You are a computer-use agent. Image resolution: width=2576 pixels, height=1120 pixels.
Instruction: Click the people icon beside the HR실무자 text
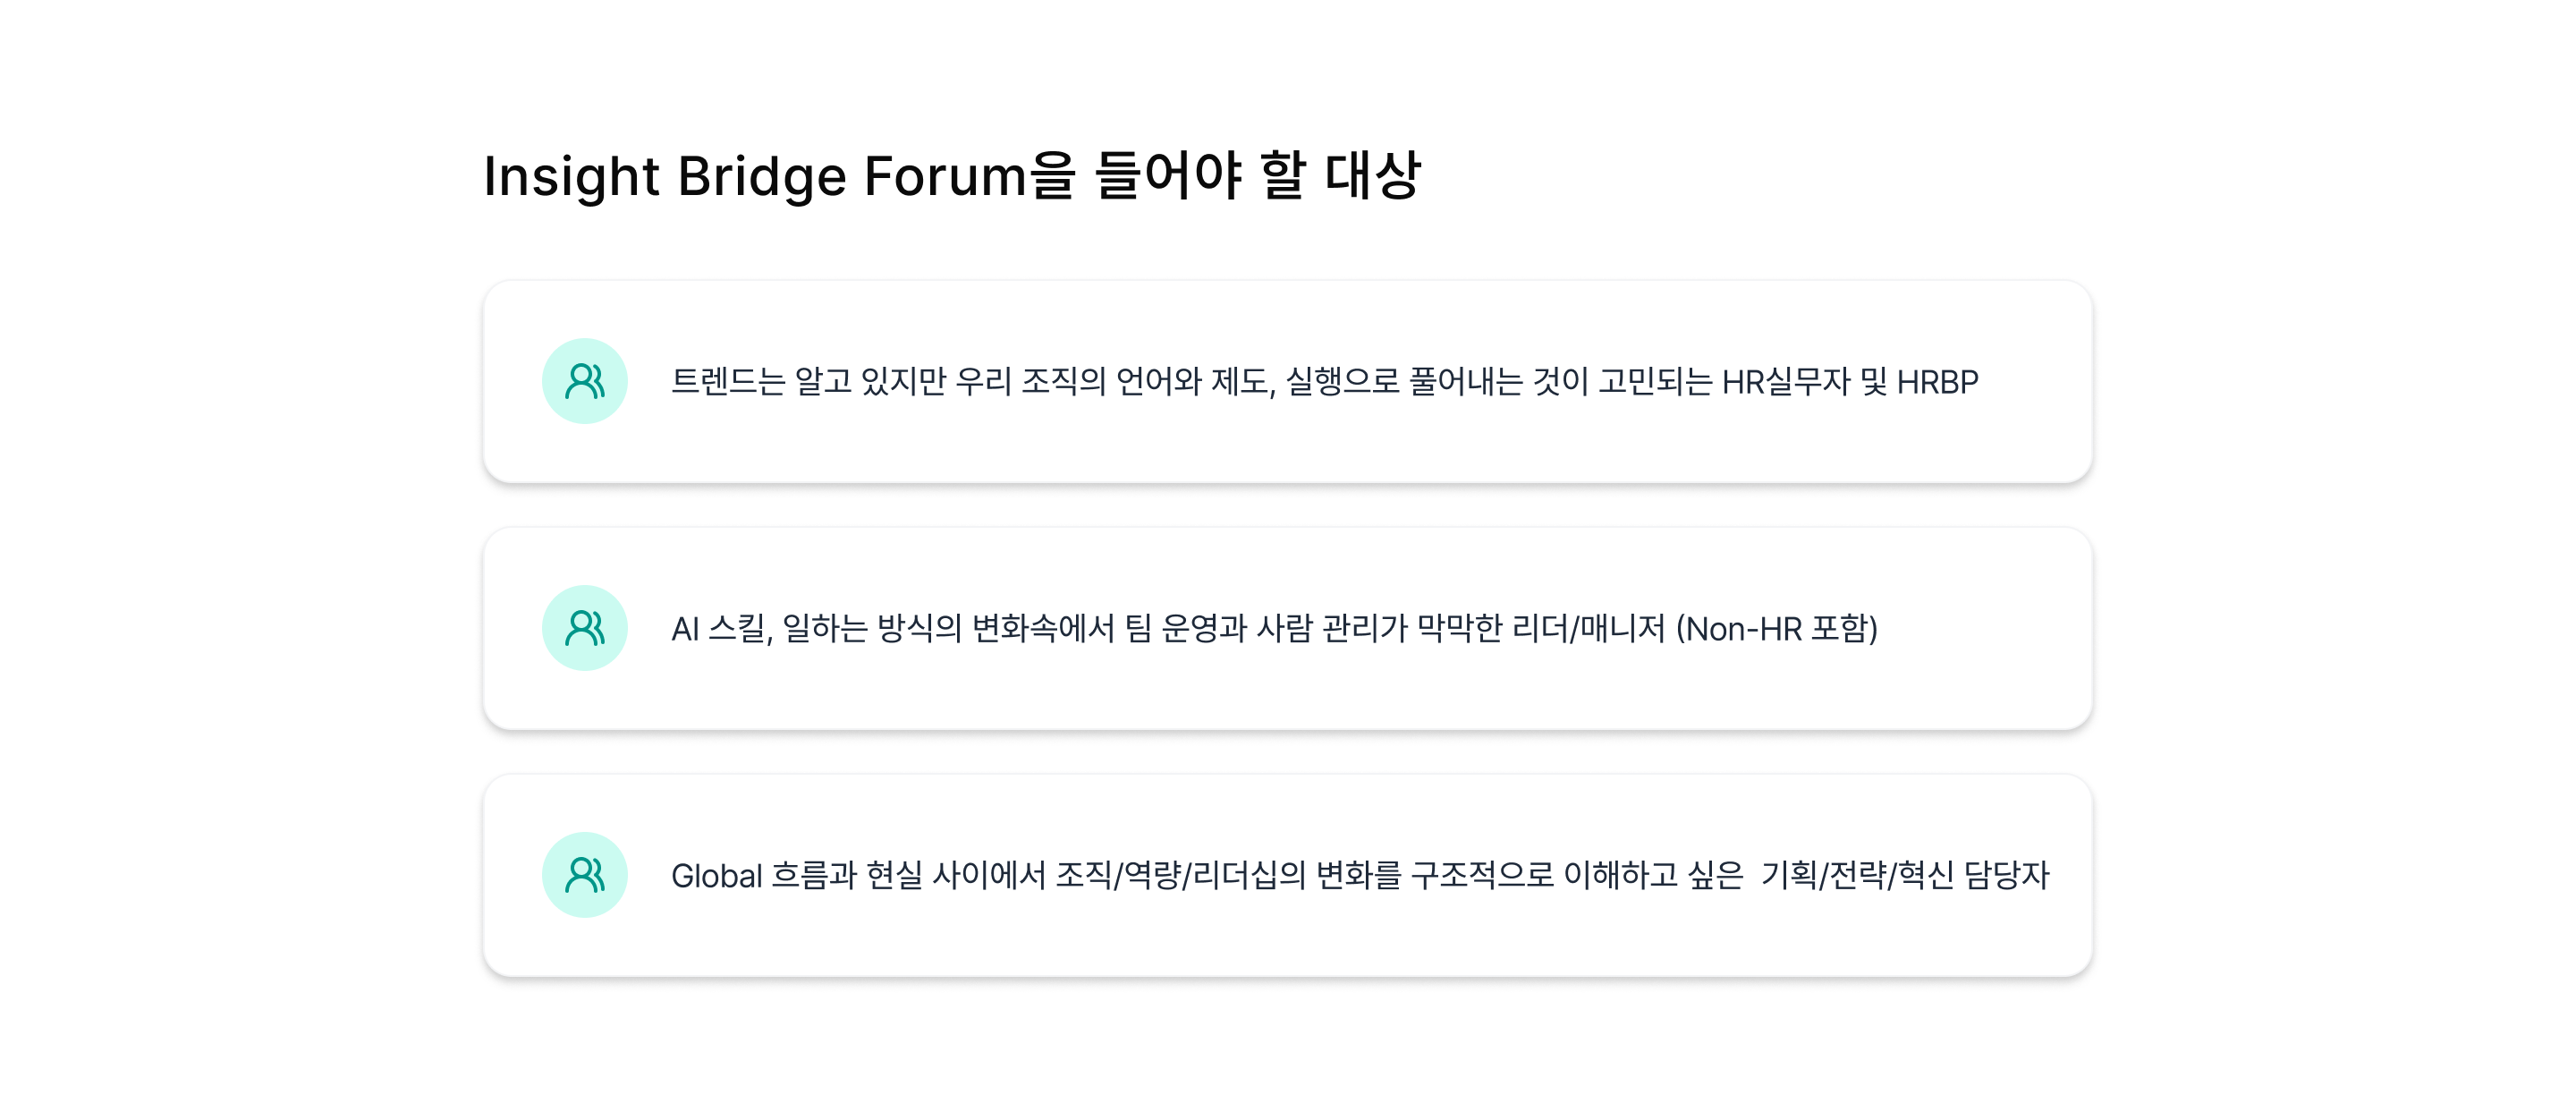(x=584, y=381)
